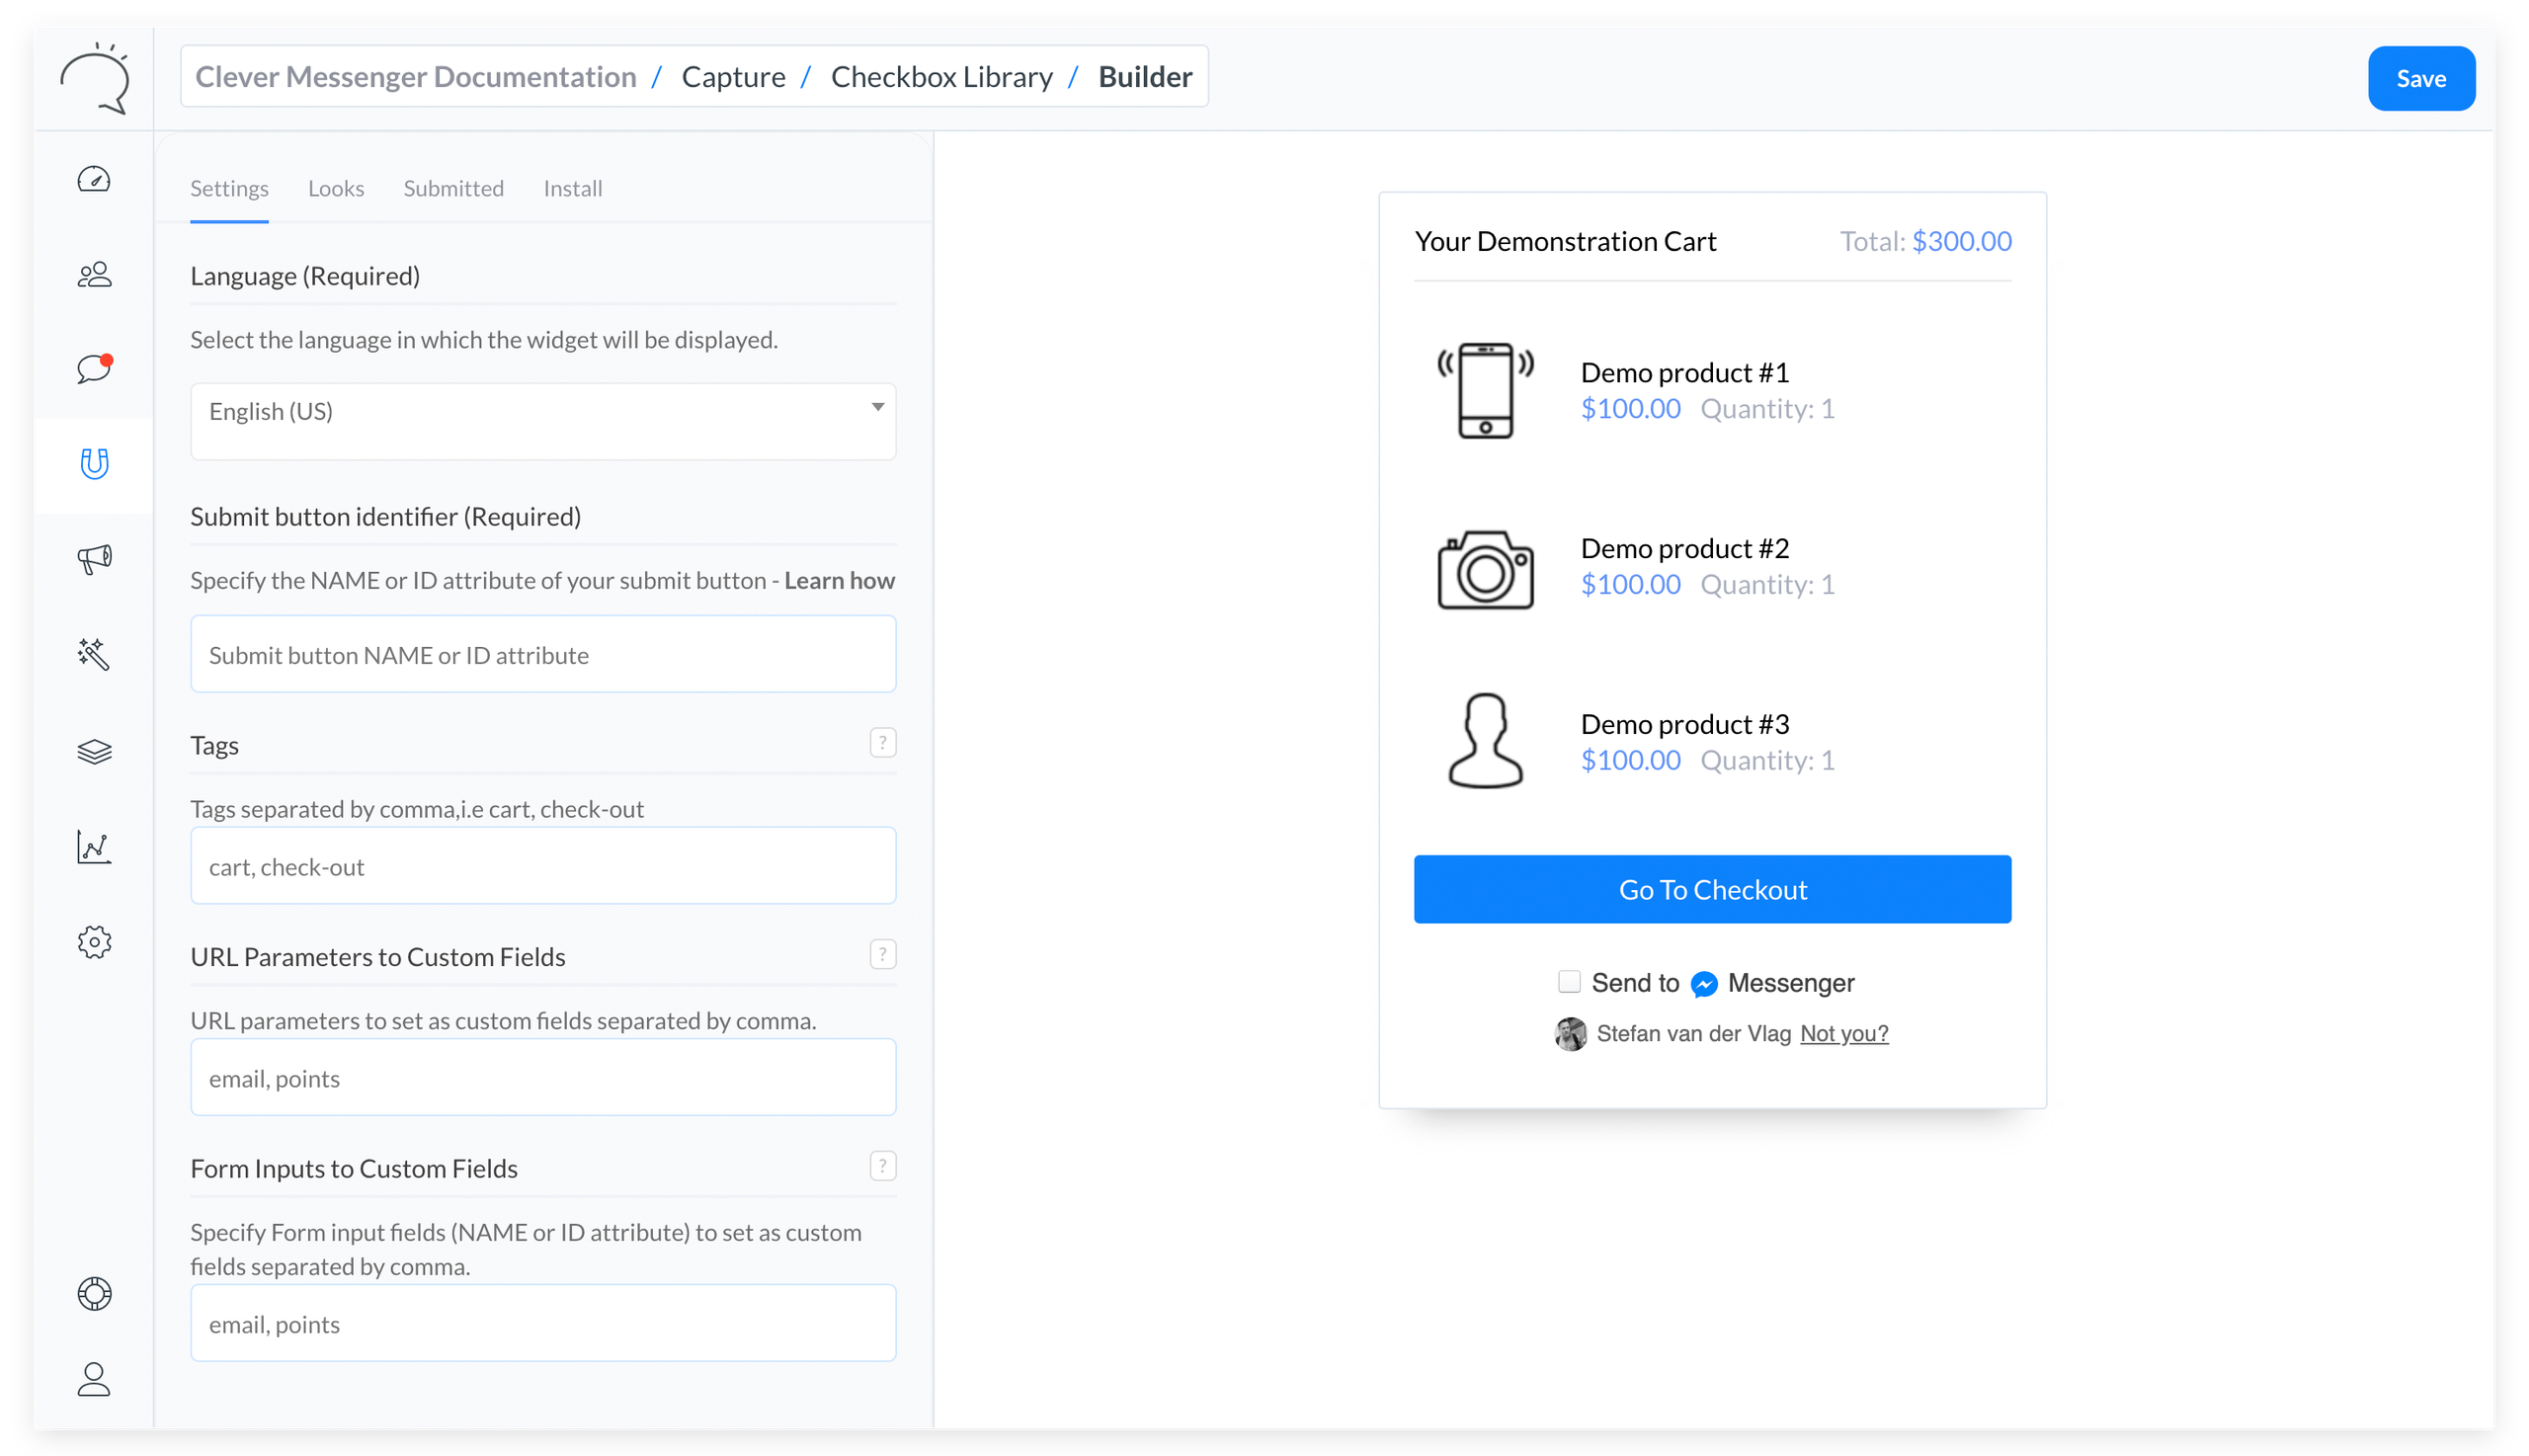Tick the Send to Messenger checkbox

point(1568,981)
